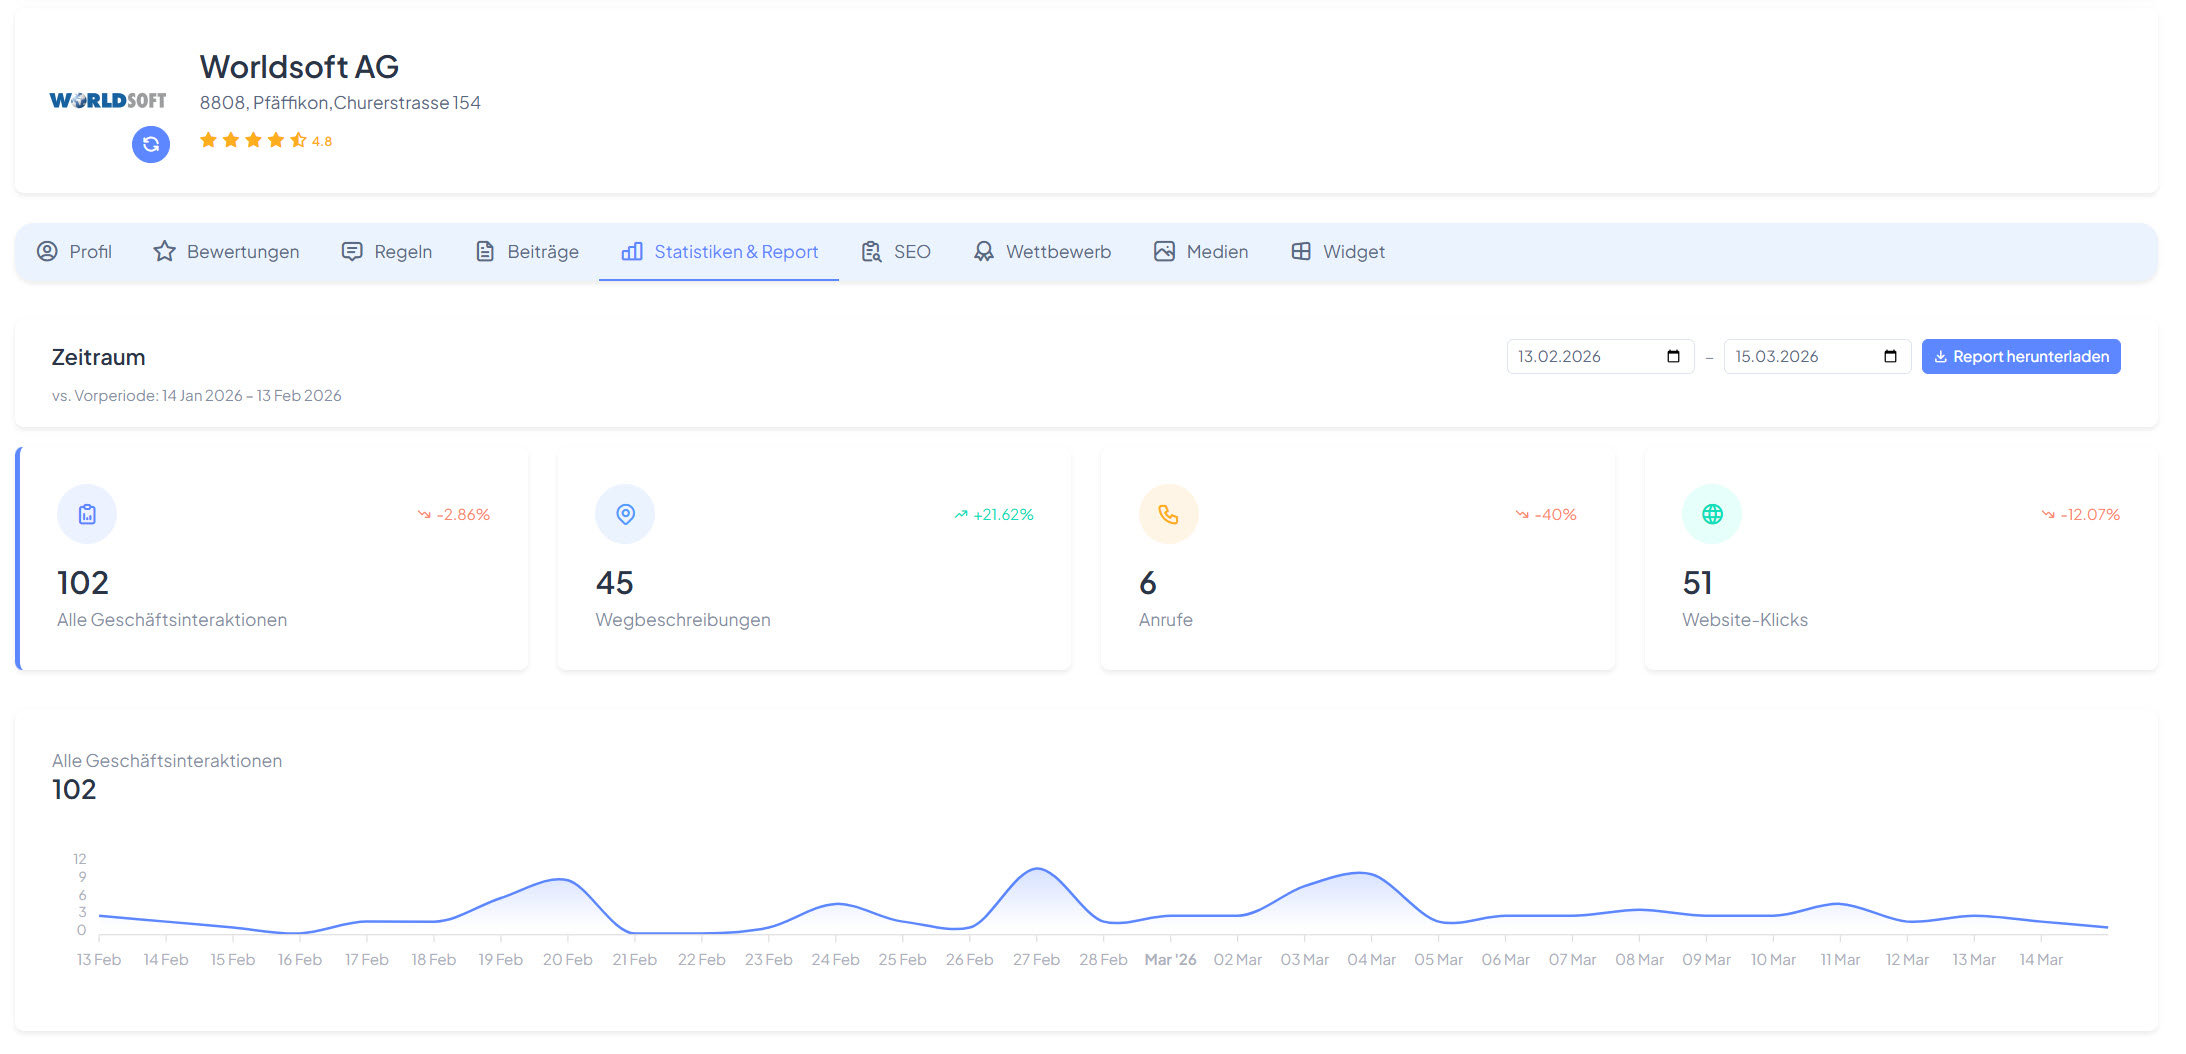Switch to the Bewertungen tab
Screen dimensions: 2186x1054
(226, 252)
